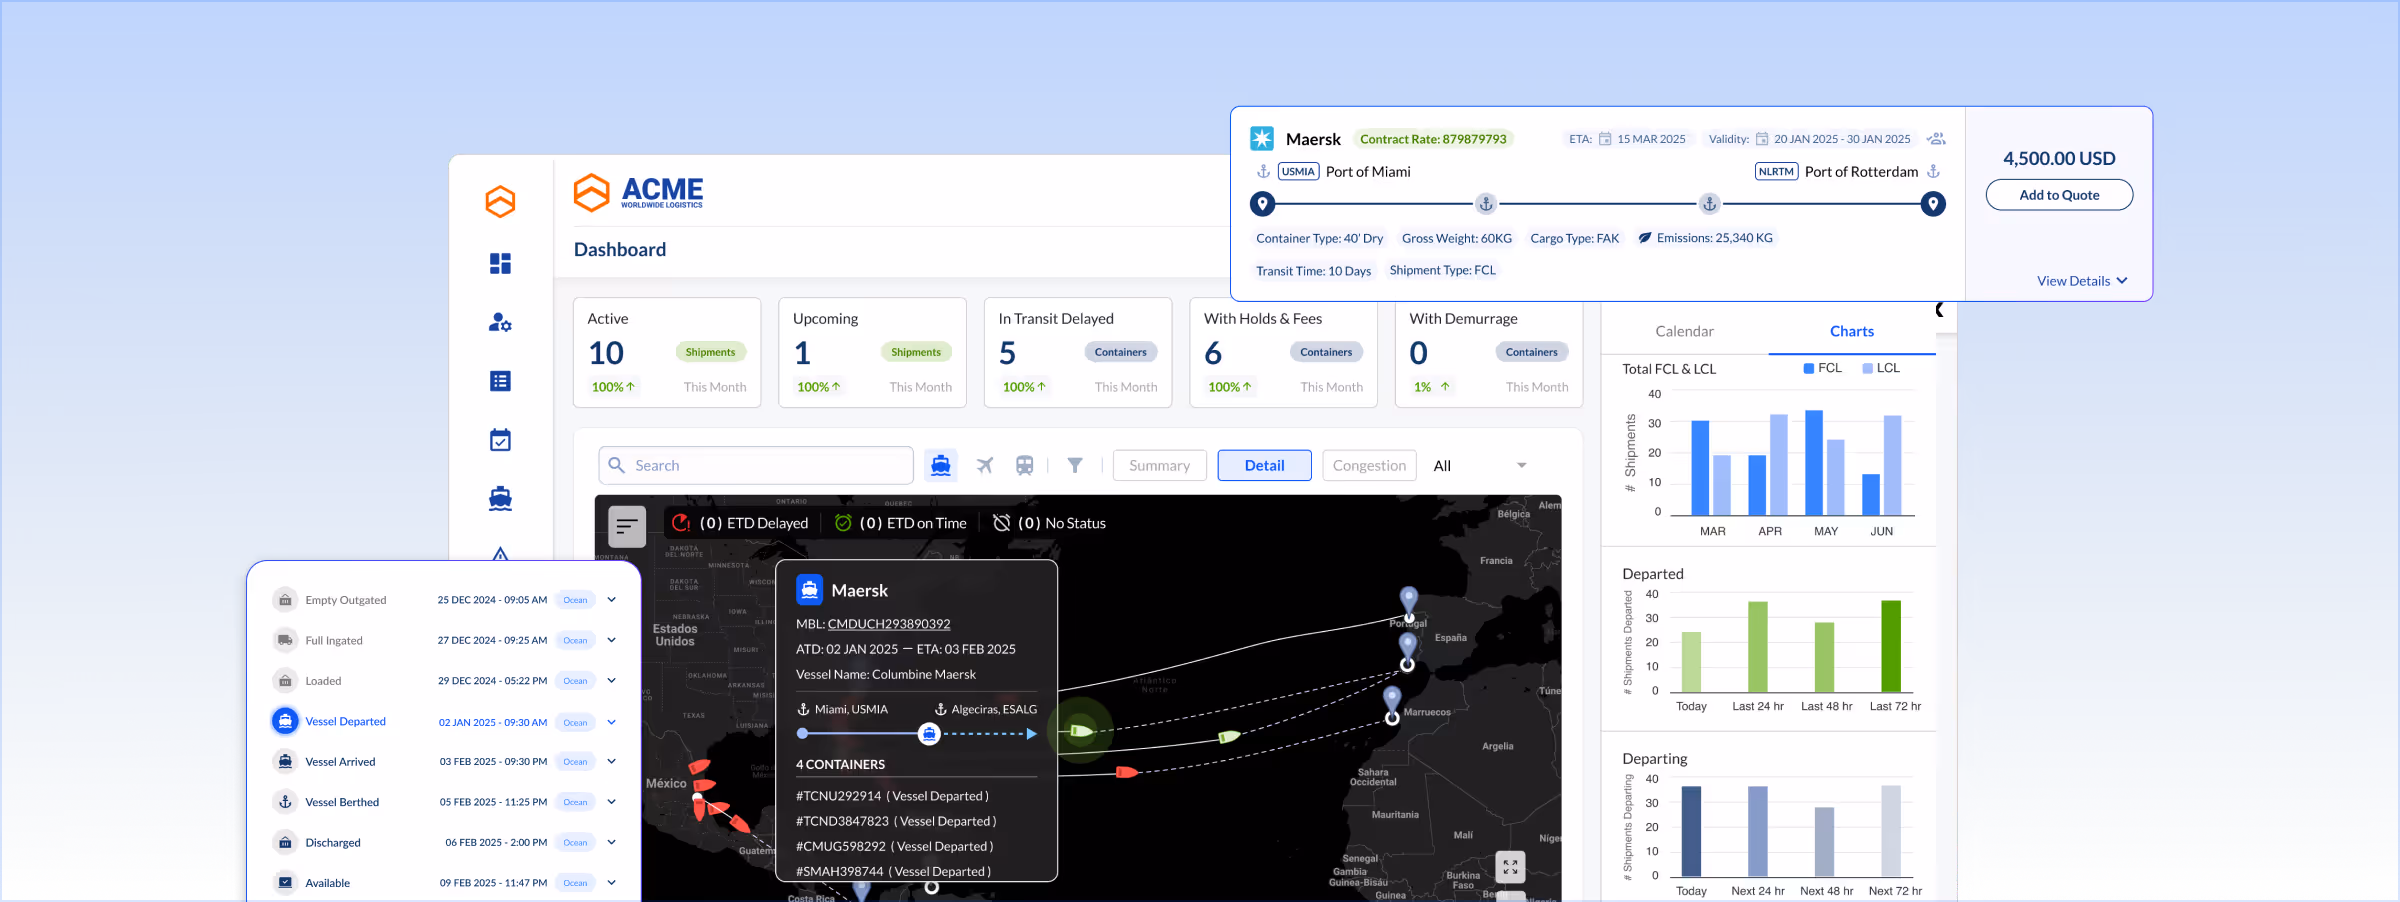
Task: Click the ETD on Time status indicator
Action: click(901, 523)
